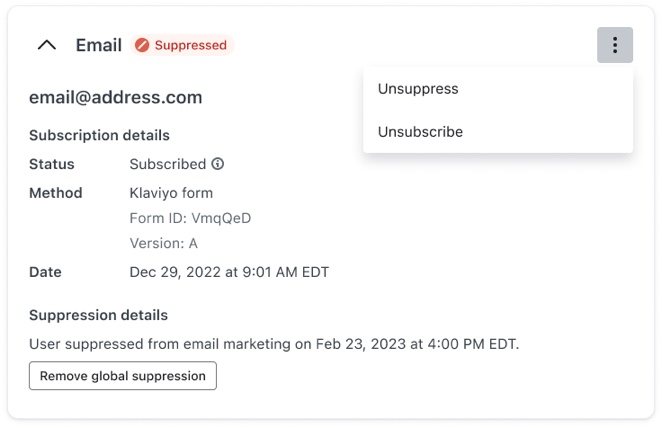Viewport: 662px width, 428px height.
Task: Click the Klaviyo form method value
Action: [x=171, y=193]
